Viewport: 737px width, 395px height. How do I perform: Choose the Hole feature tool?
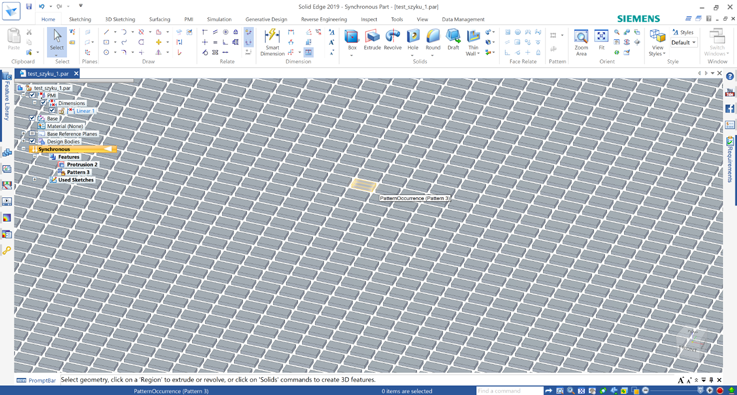pos(413,40)
